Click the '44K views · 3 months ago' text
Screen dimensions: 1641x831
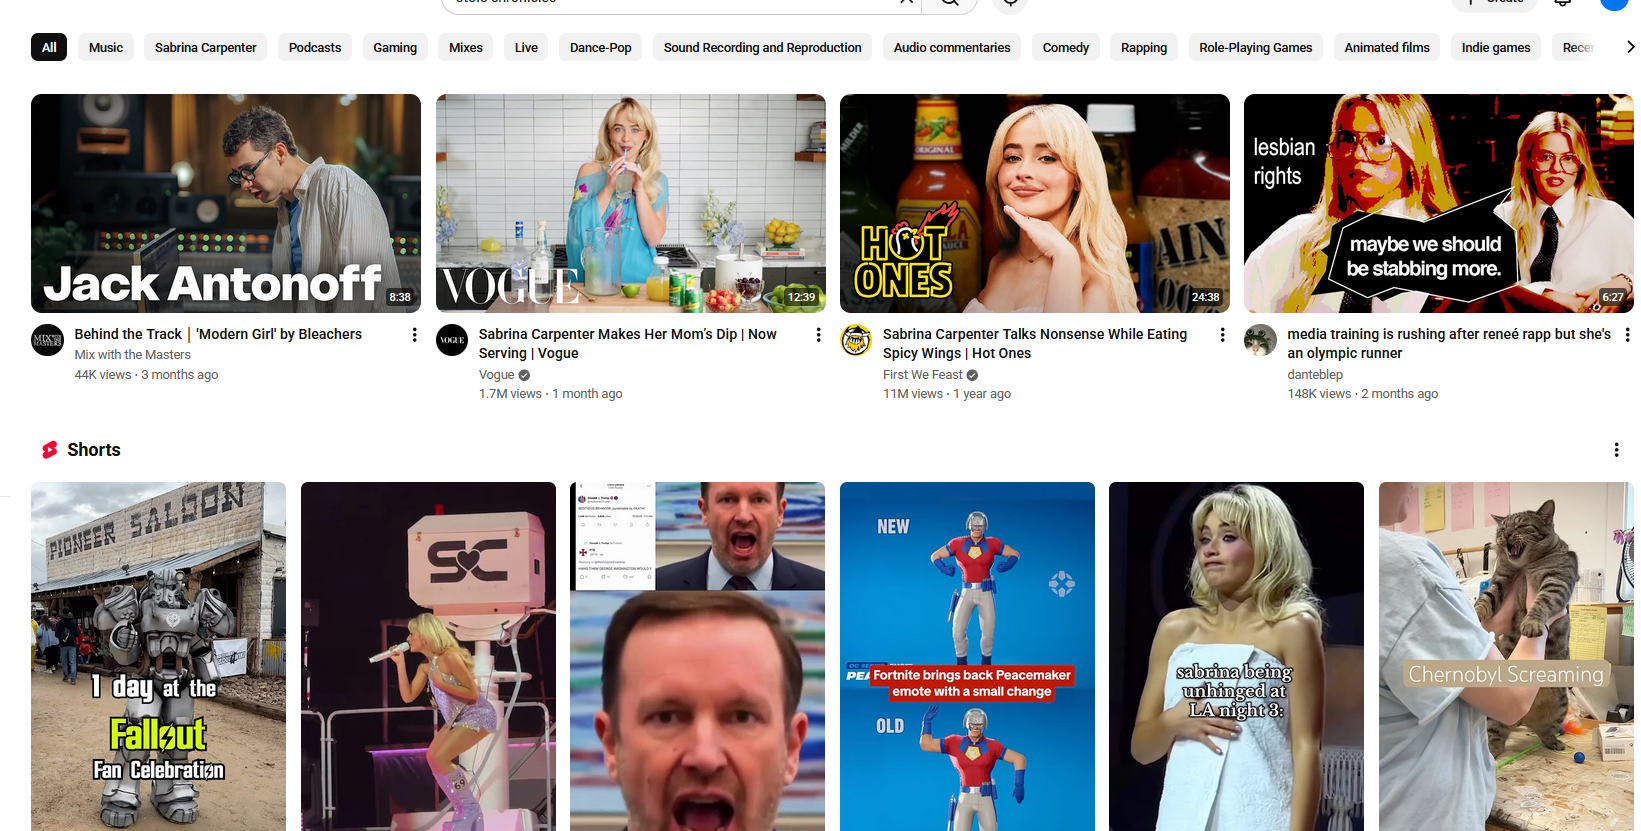(x=146, y=375)
